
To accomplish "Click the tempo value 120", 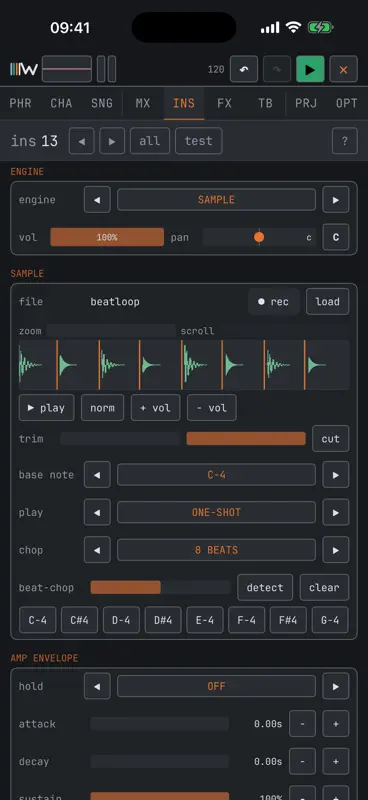I will 216,70.
